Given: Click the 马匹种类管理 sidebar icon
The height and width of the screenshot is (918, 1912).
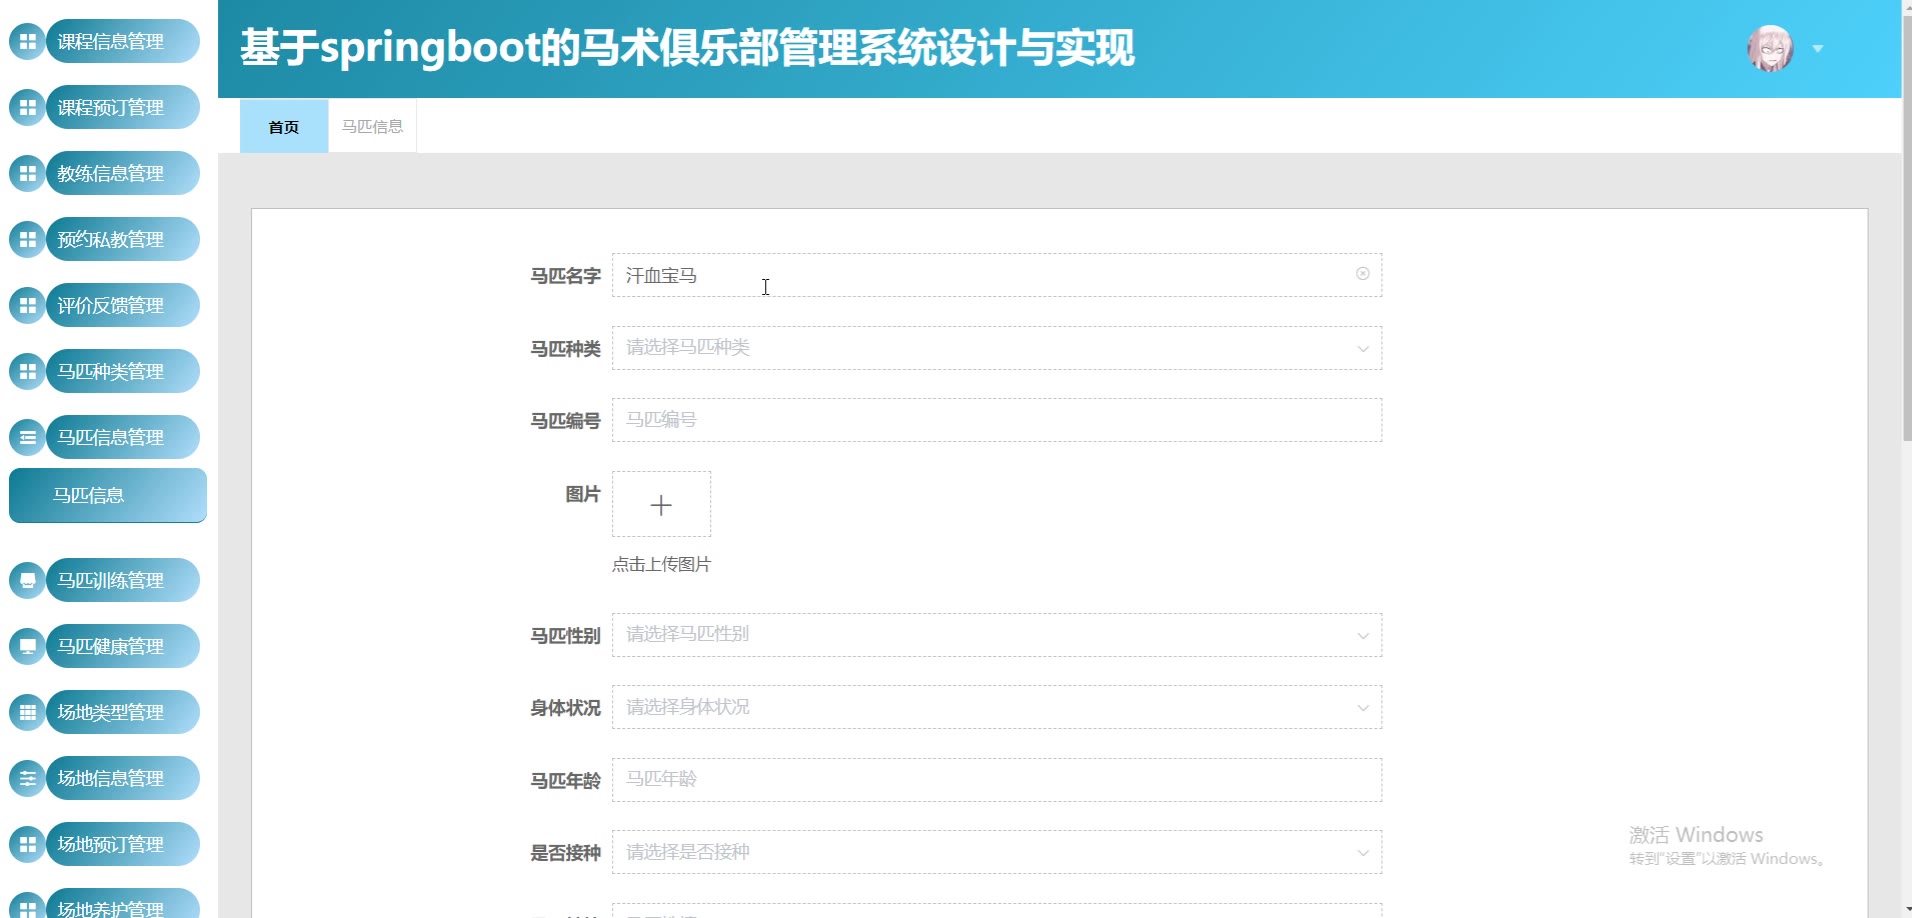Looking at the screenshot, I should point(28,371).
